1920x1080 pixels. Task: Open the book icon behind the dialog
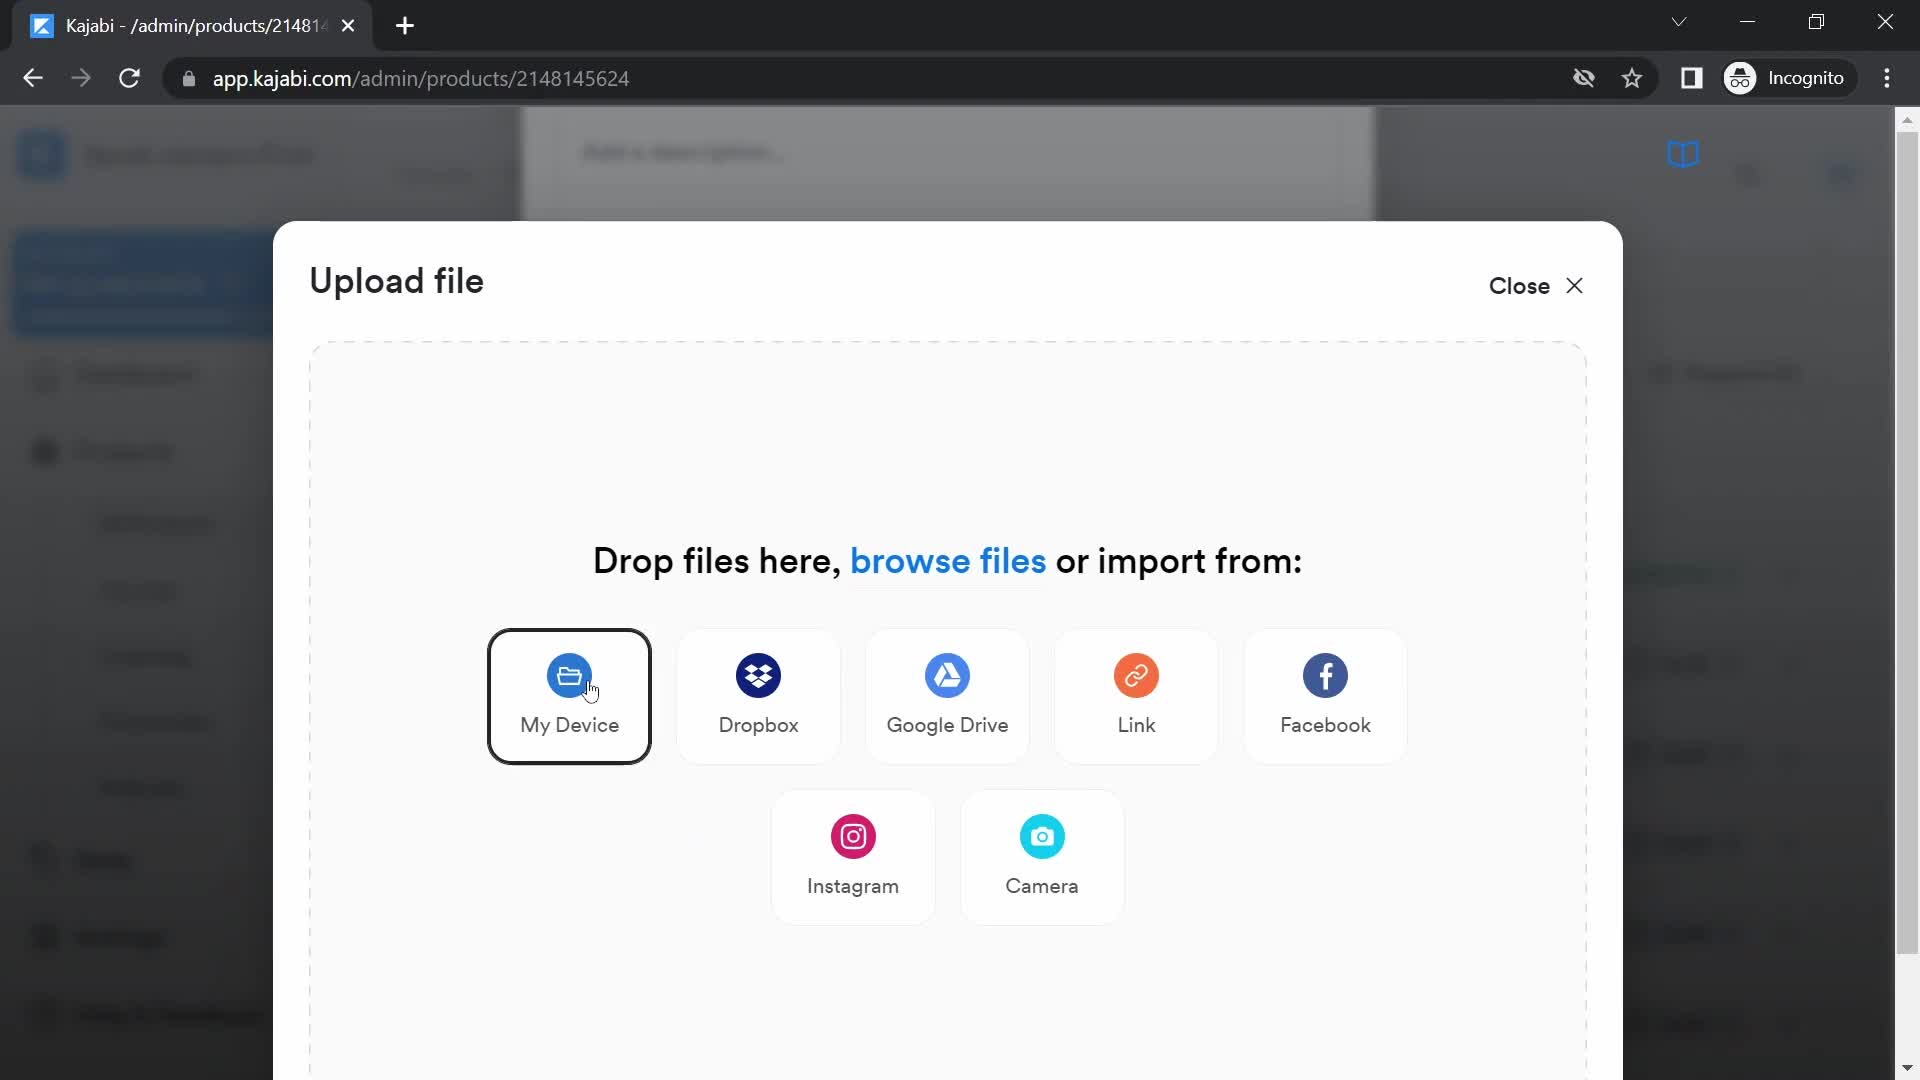[1683, 154]
